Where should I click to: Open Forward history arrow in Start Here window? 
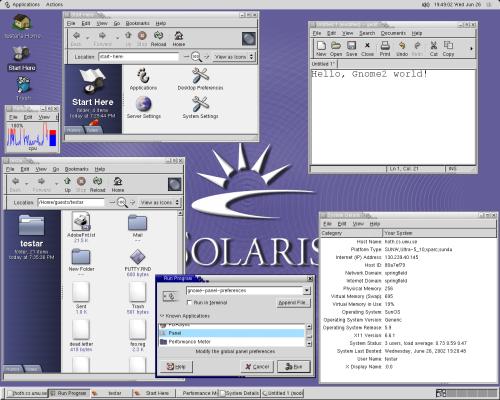point(117,38)
